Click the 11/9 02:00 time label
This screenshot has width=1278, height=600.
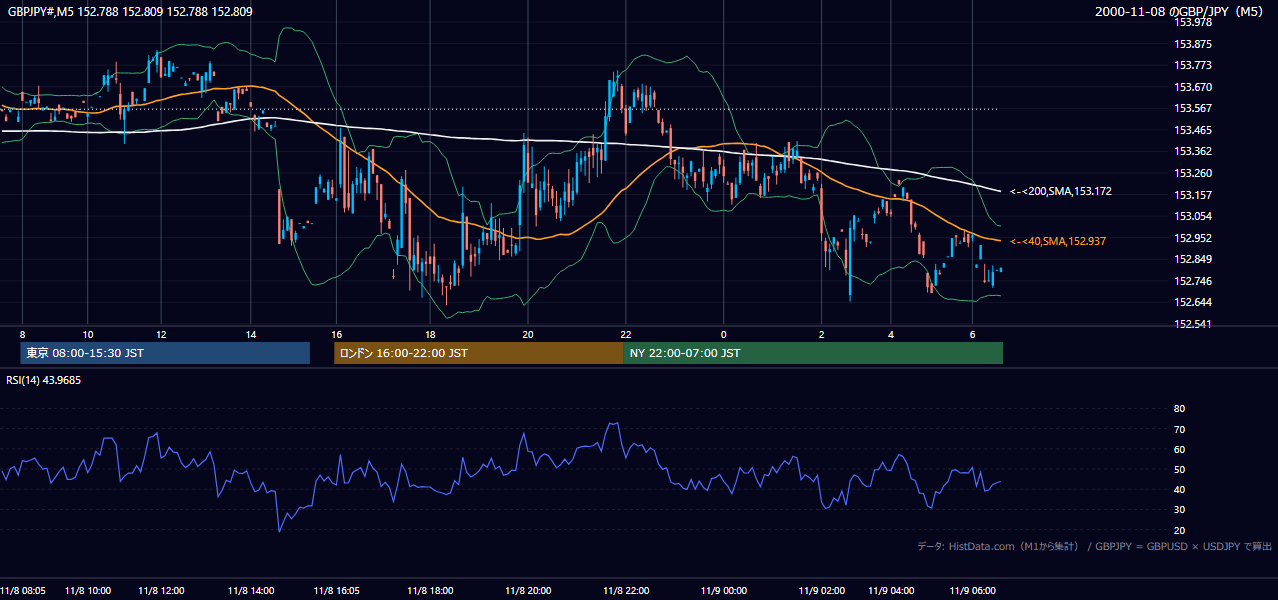[x=821, y=590]
